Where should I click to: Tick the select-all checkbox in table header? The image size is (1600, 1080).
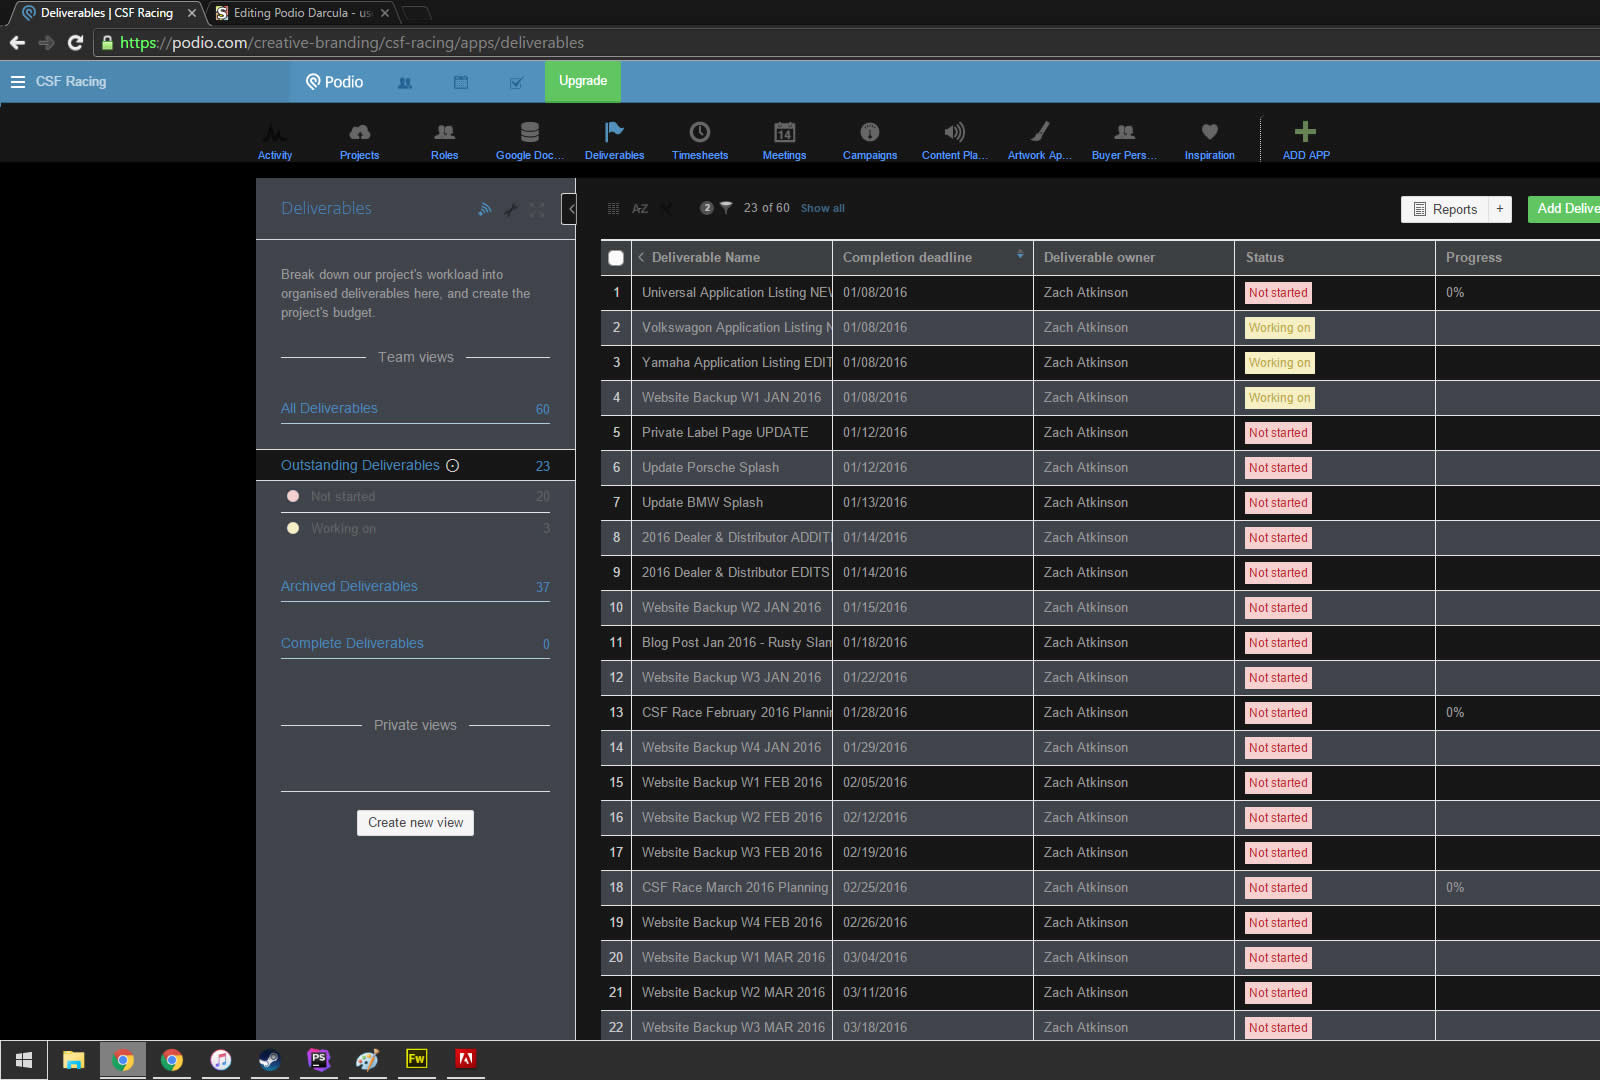point(616,257)
